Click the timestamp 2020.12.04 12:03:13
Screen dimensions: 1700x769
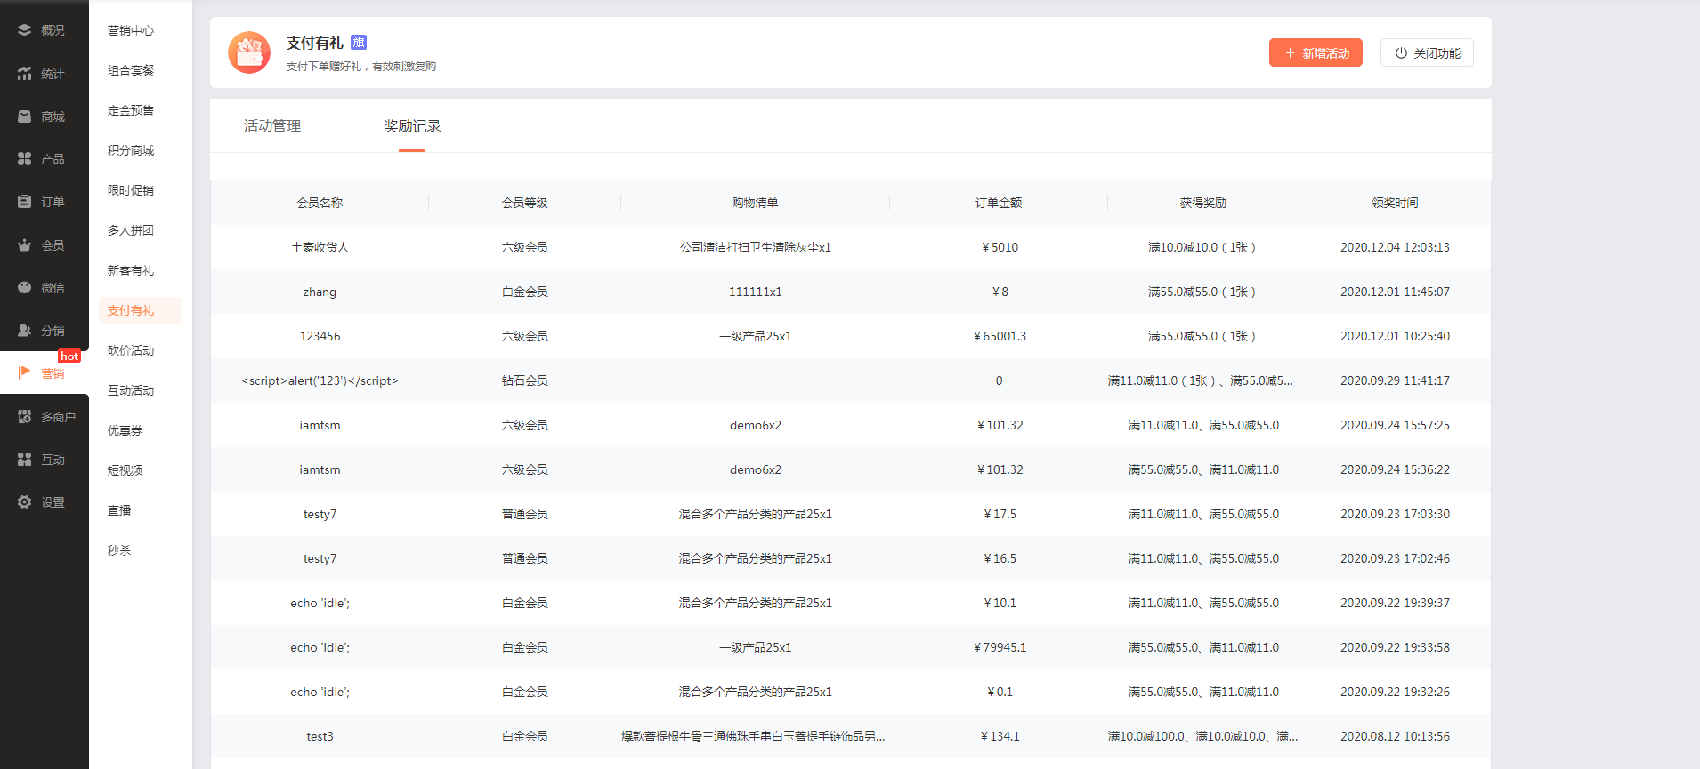pyautogui.click(x=1395, y=248)
